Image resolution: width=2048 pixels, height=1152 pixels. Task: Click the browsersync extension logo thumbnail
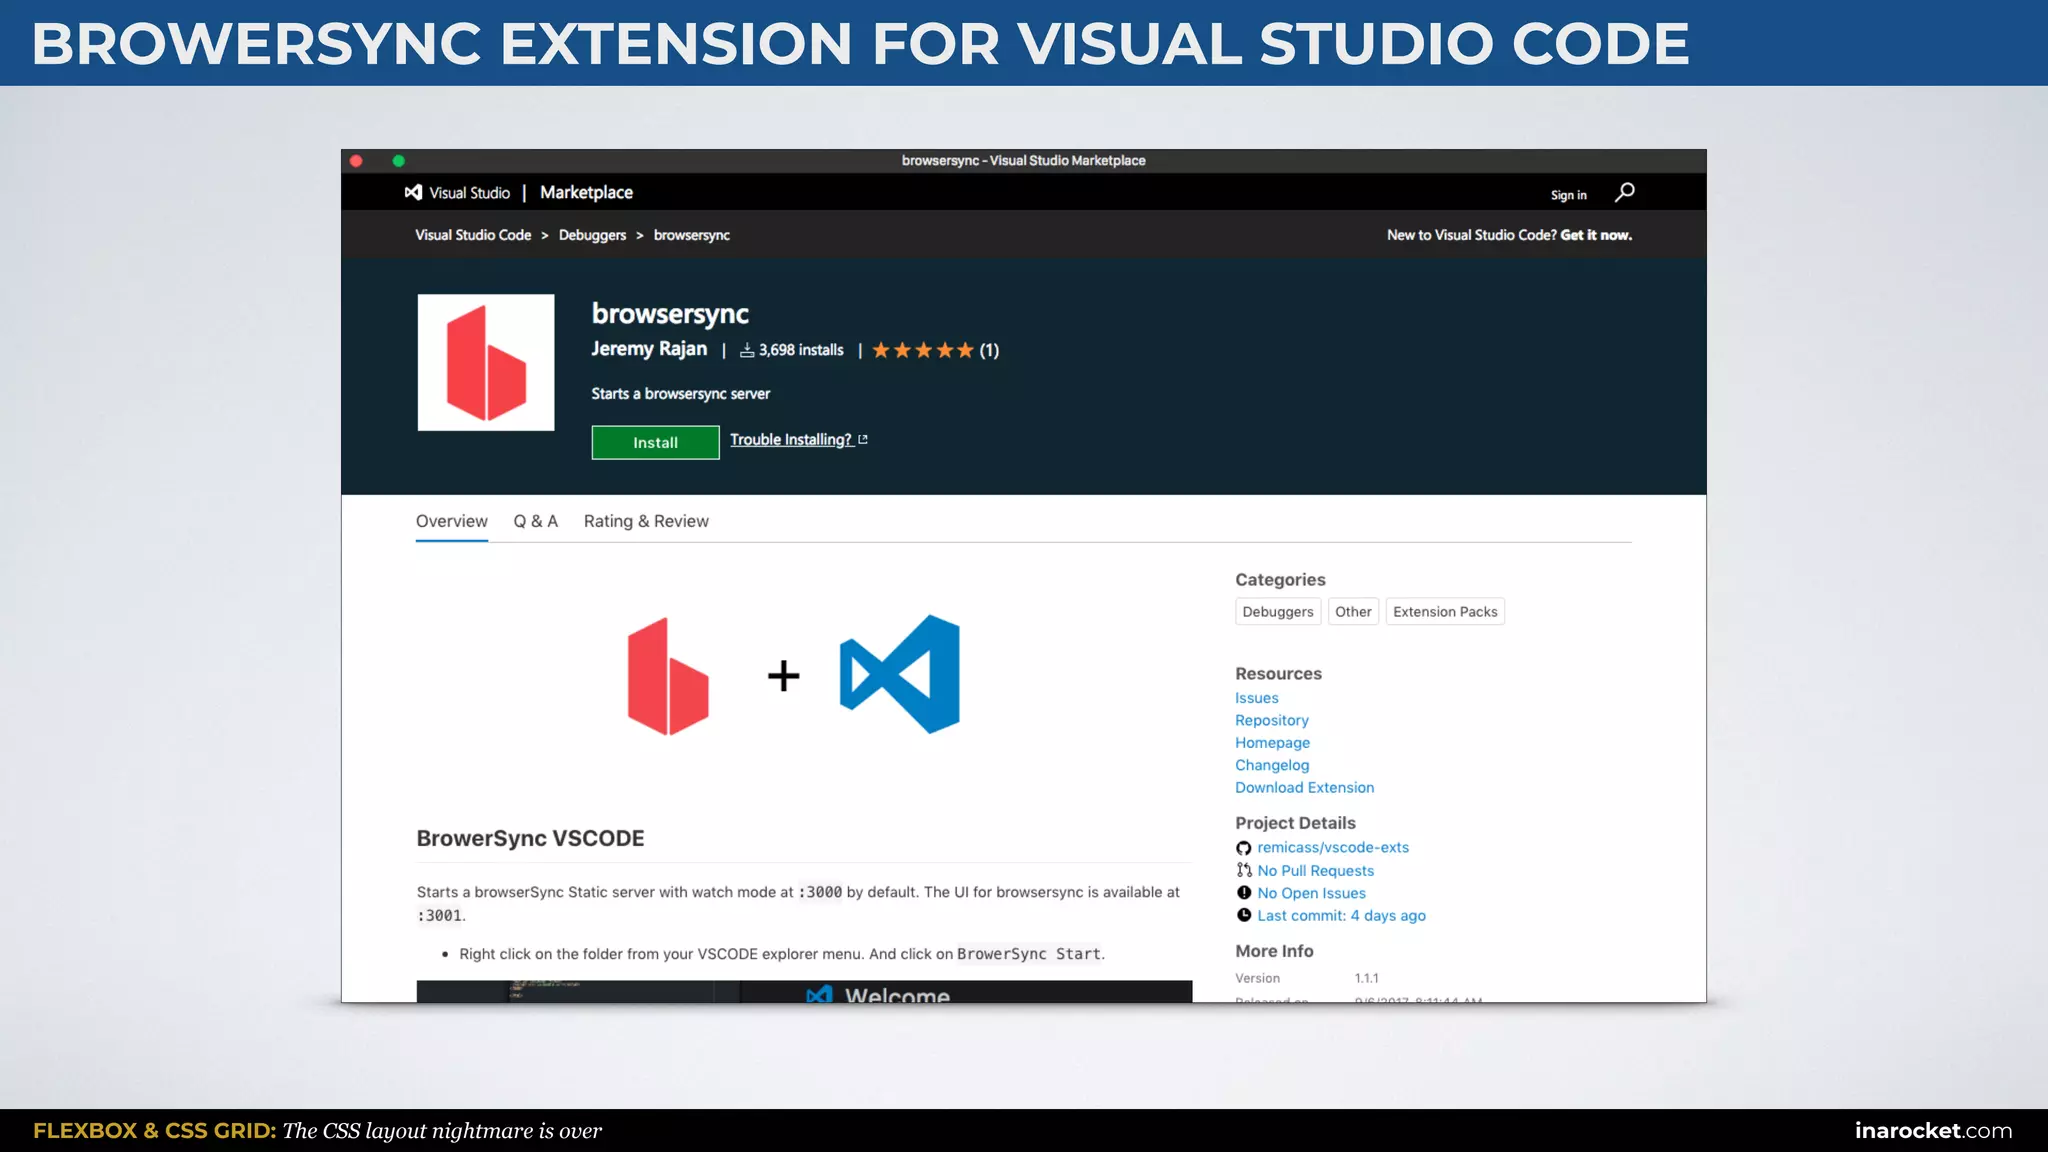(486, 362)
